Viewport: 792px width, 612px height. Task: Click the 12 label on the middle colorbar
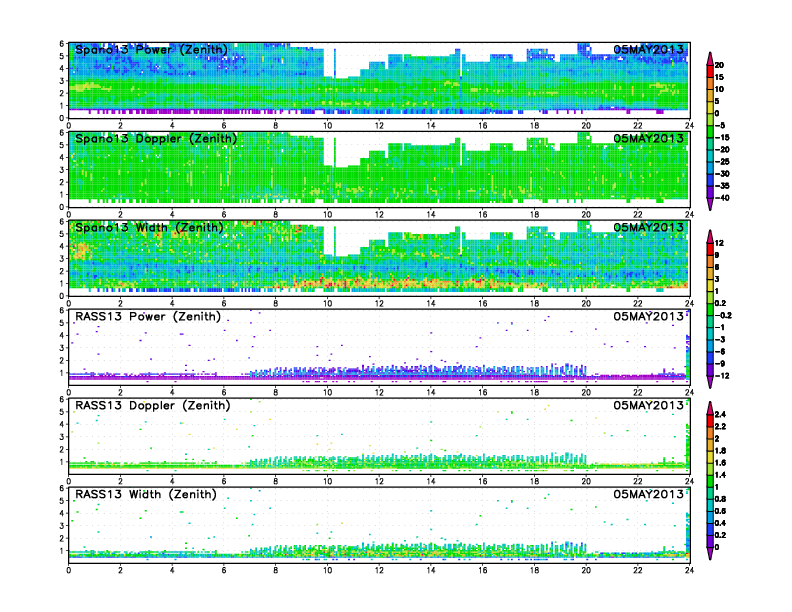pyautogui.click(x=719, y=243)
